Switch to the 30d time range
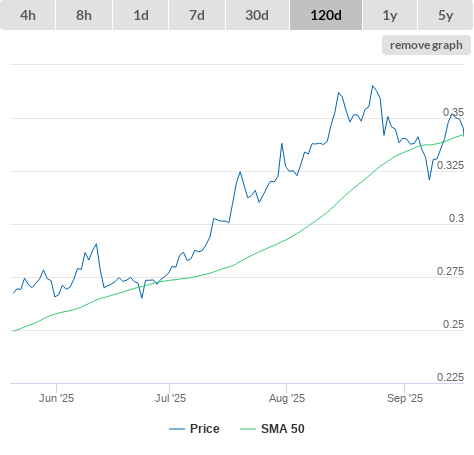Screen dimensions: 474x455 pos(257,15)
